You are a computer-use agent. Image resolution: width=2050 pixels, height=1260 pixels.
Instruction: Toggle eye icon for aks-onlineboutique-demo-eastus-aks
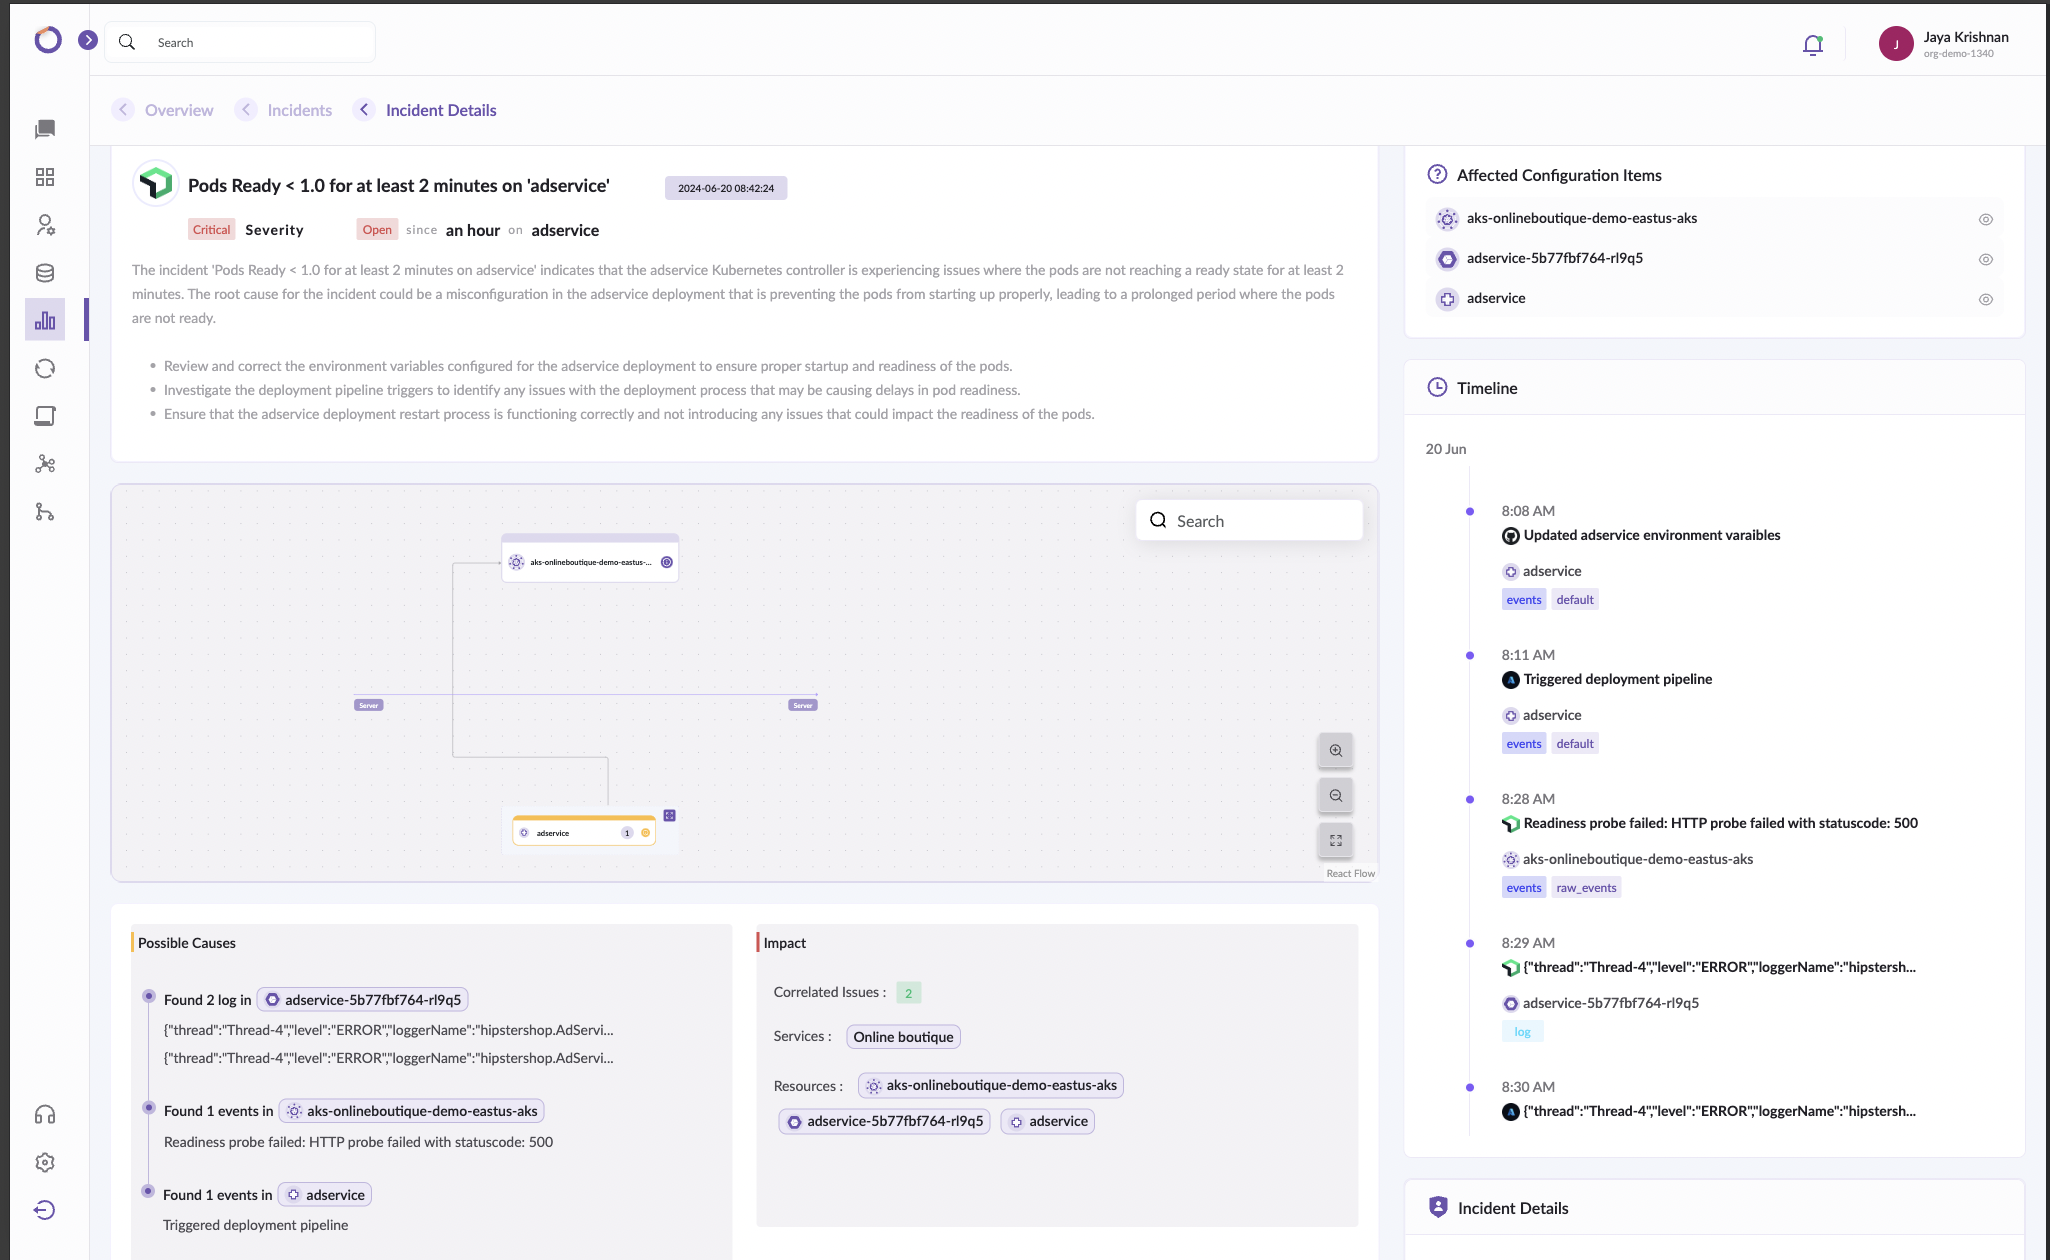point(1985,219)
